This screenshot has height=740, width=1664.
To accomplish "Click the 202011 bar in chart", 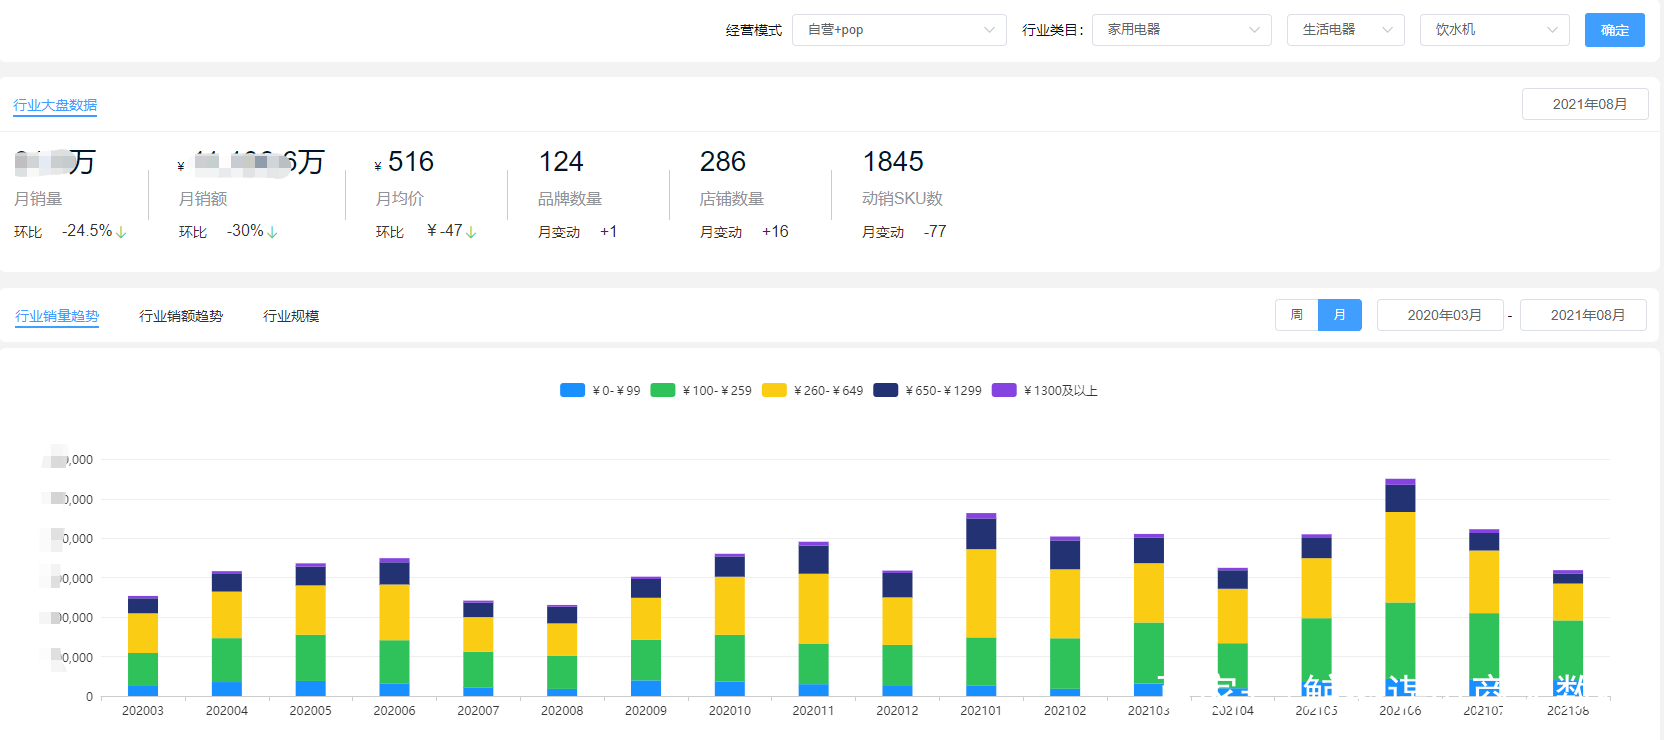I will [x=813, y=619].
